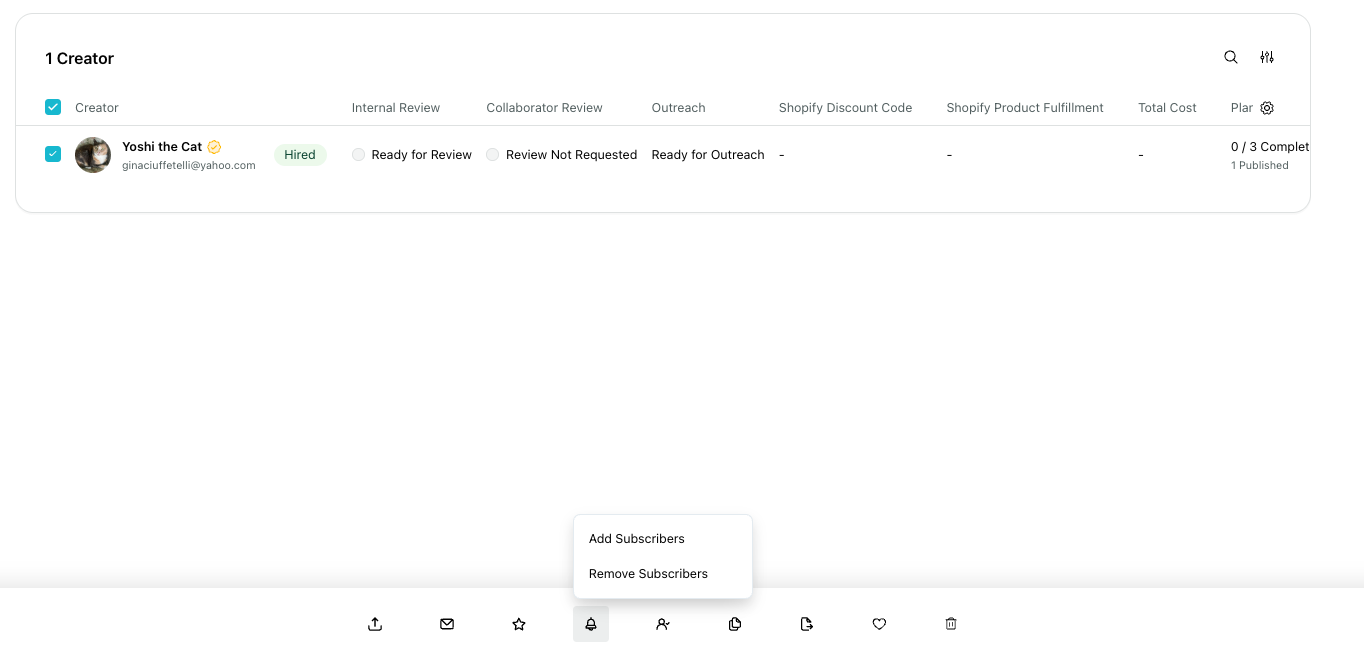Screen dimensions: 1364x655
Task: Open the search icon in creator table header
Action: pos(1231,57)
